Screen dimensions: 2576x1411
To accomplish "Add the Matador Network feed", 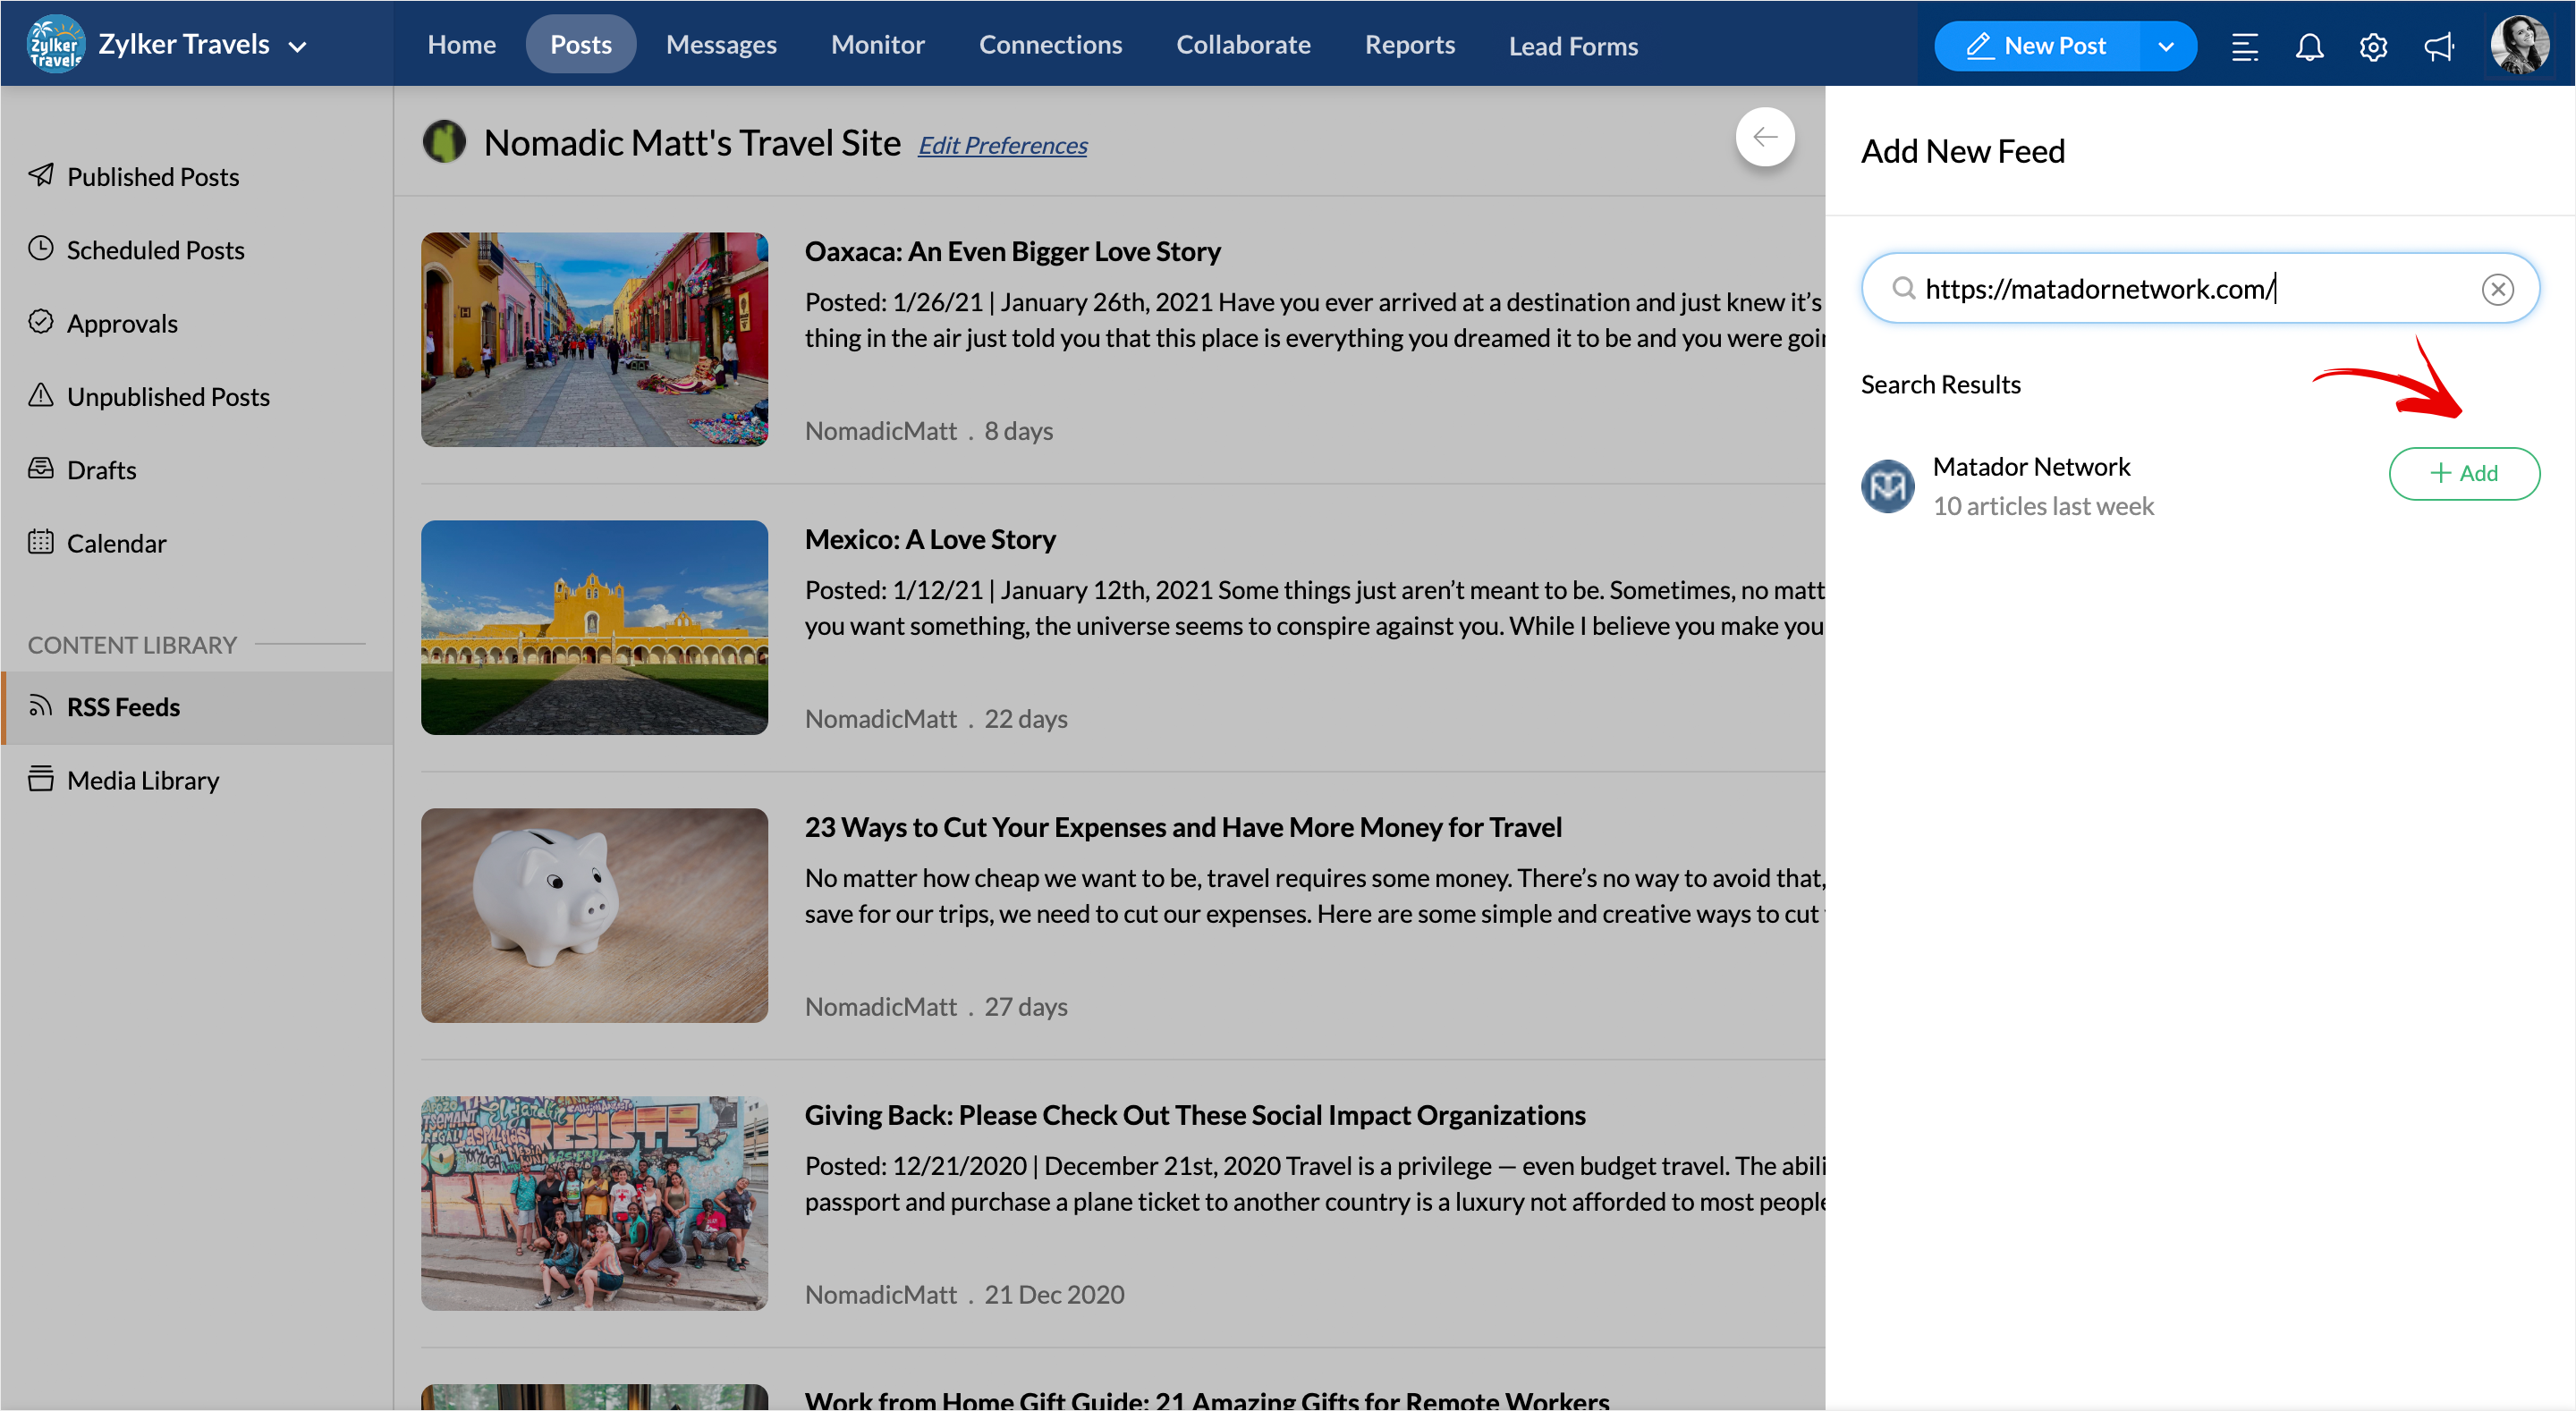I will click(x=2464, y=473).
